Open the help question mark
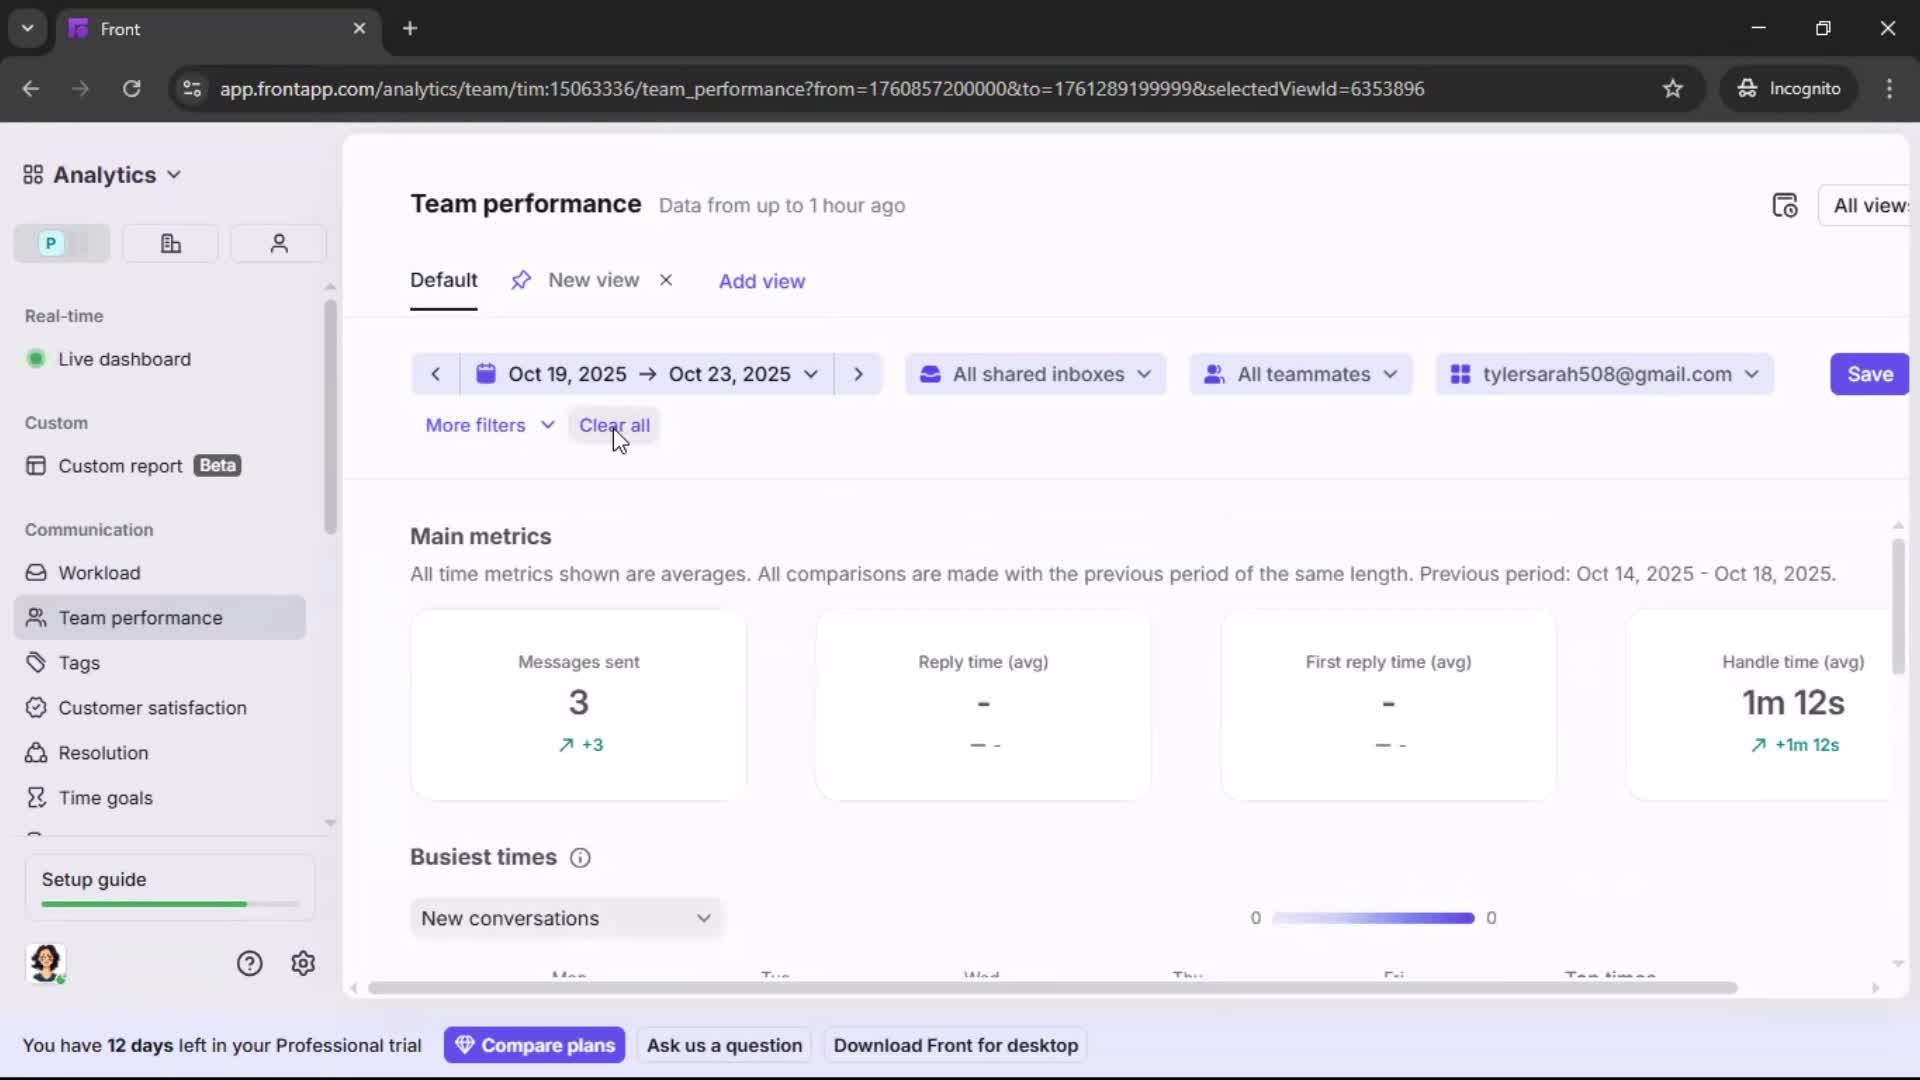 [x=248, y=963]
